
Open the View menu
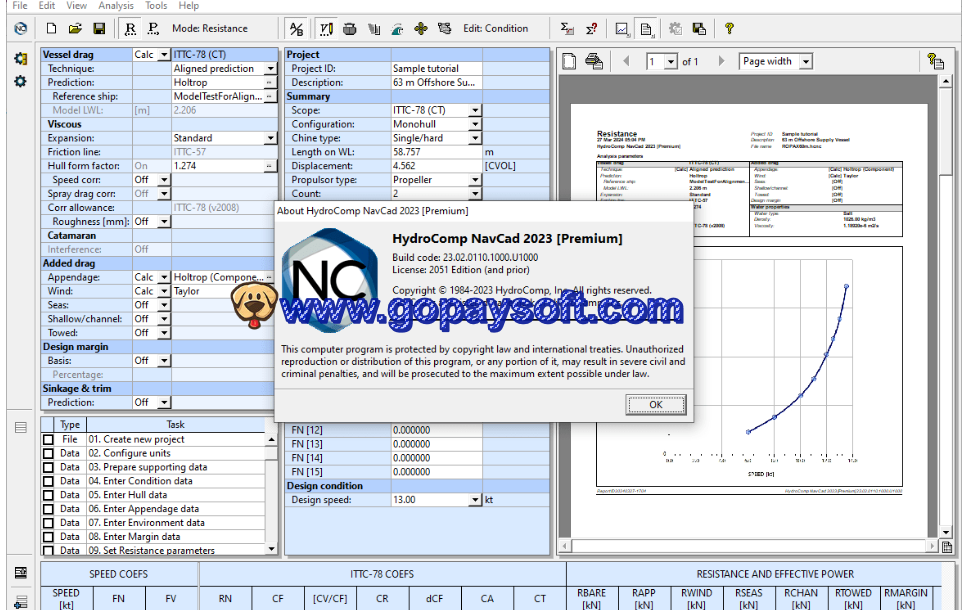(x=76, y=6)
